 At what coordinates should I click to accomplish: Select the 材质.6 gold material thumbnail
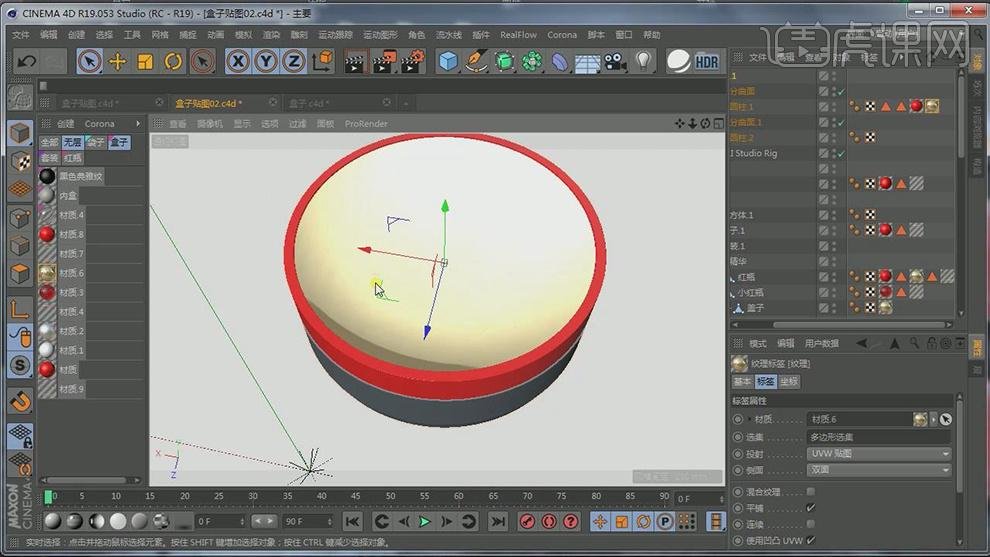pos(47,273)
